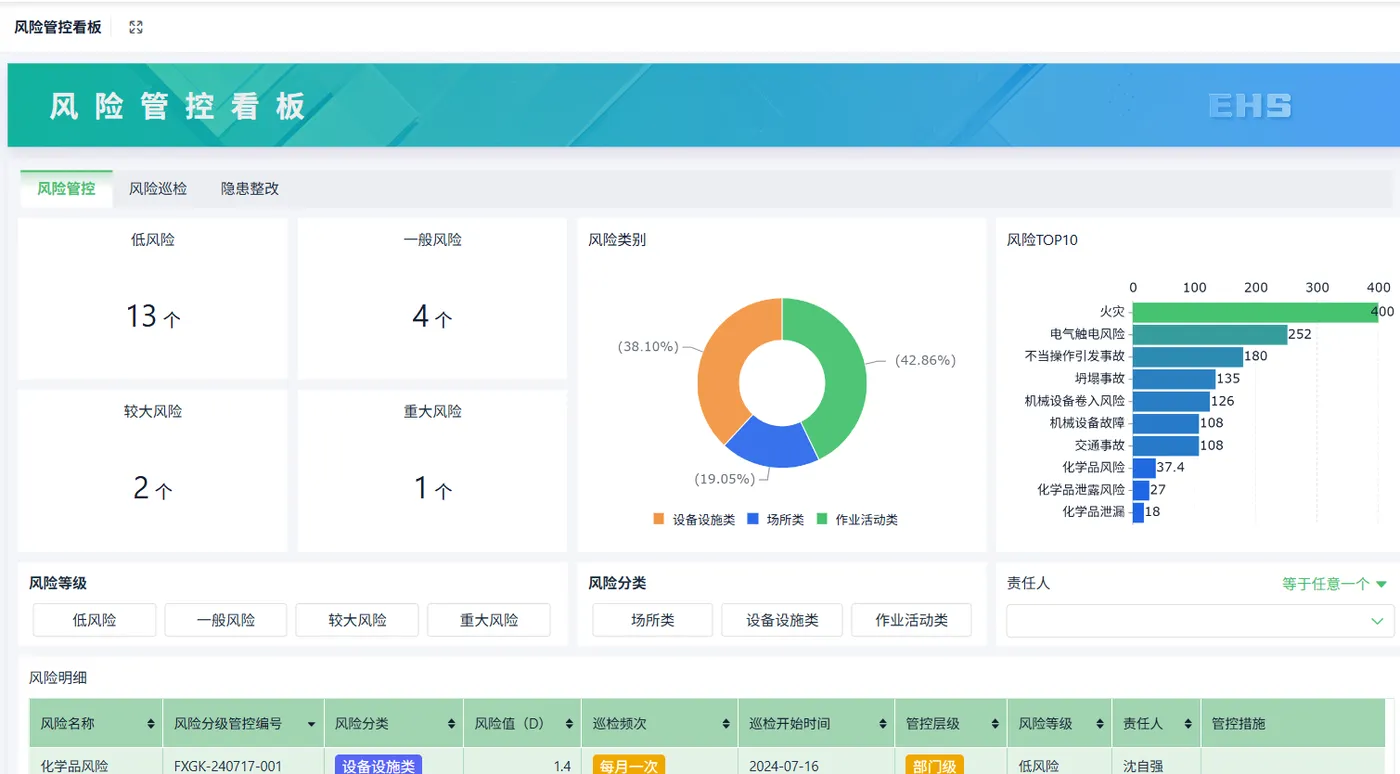Toggle the 低风险 filter button
1400x774 pixels.
point(95,620)
